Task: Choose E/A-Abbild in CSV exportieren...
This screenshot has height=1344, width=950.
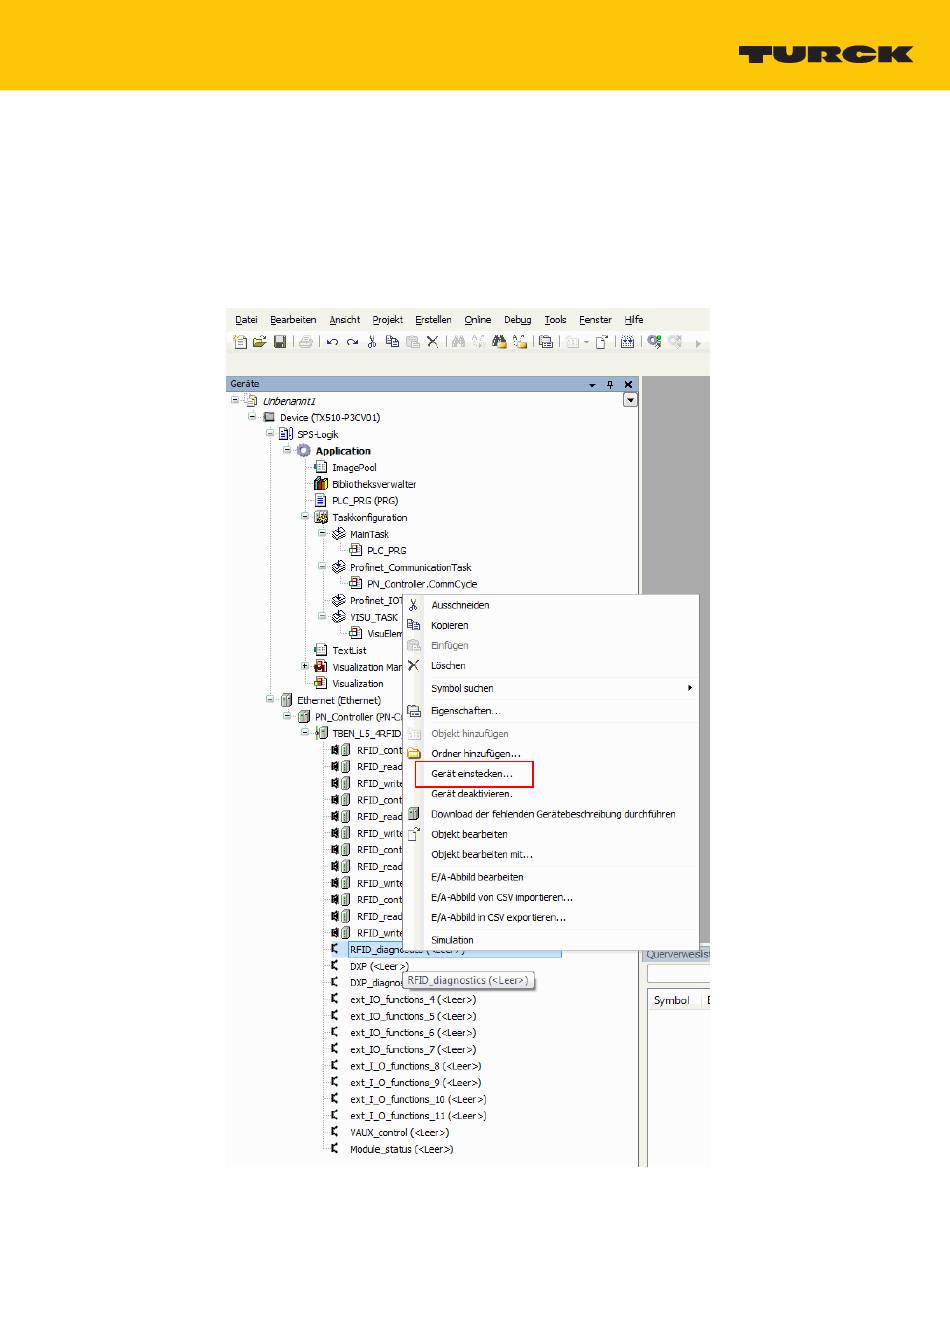Action: point(498,917)
